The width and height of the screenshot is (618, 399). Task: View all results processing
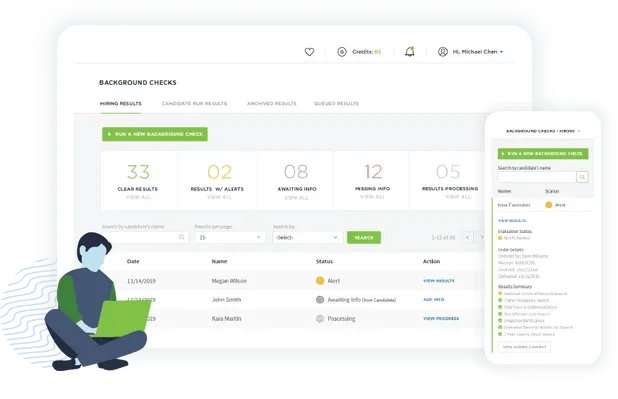pyautogui.click(x=458, y=196)
